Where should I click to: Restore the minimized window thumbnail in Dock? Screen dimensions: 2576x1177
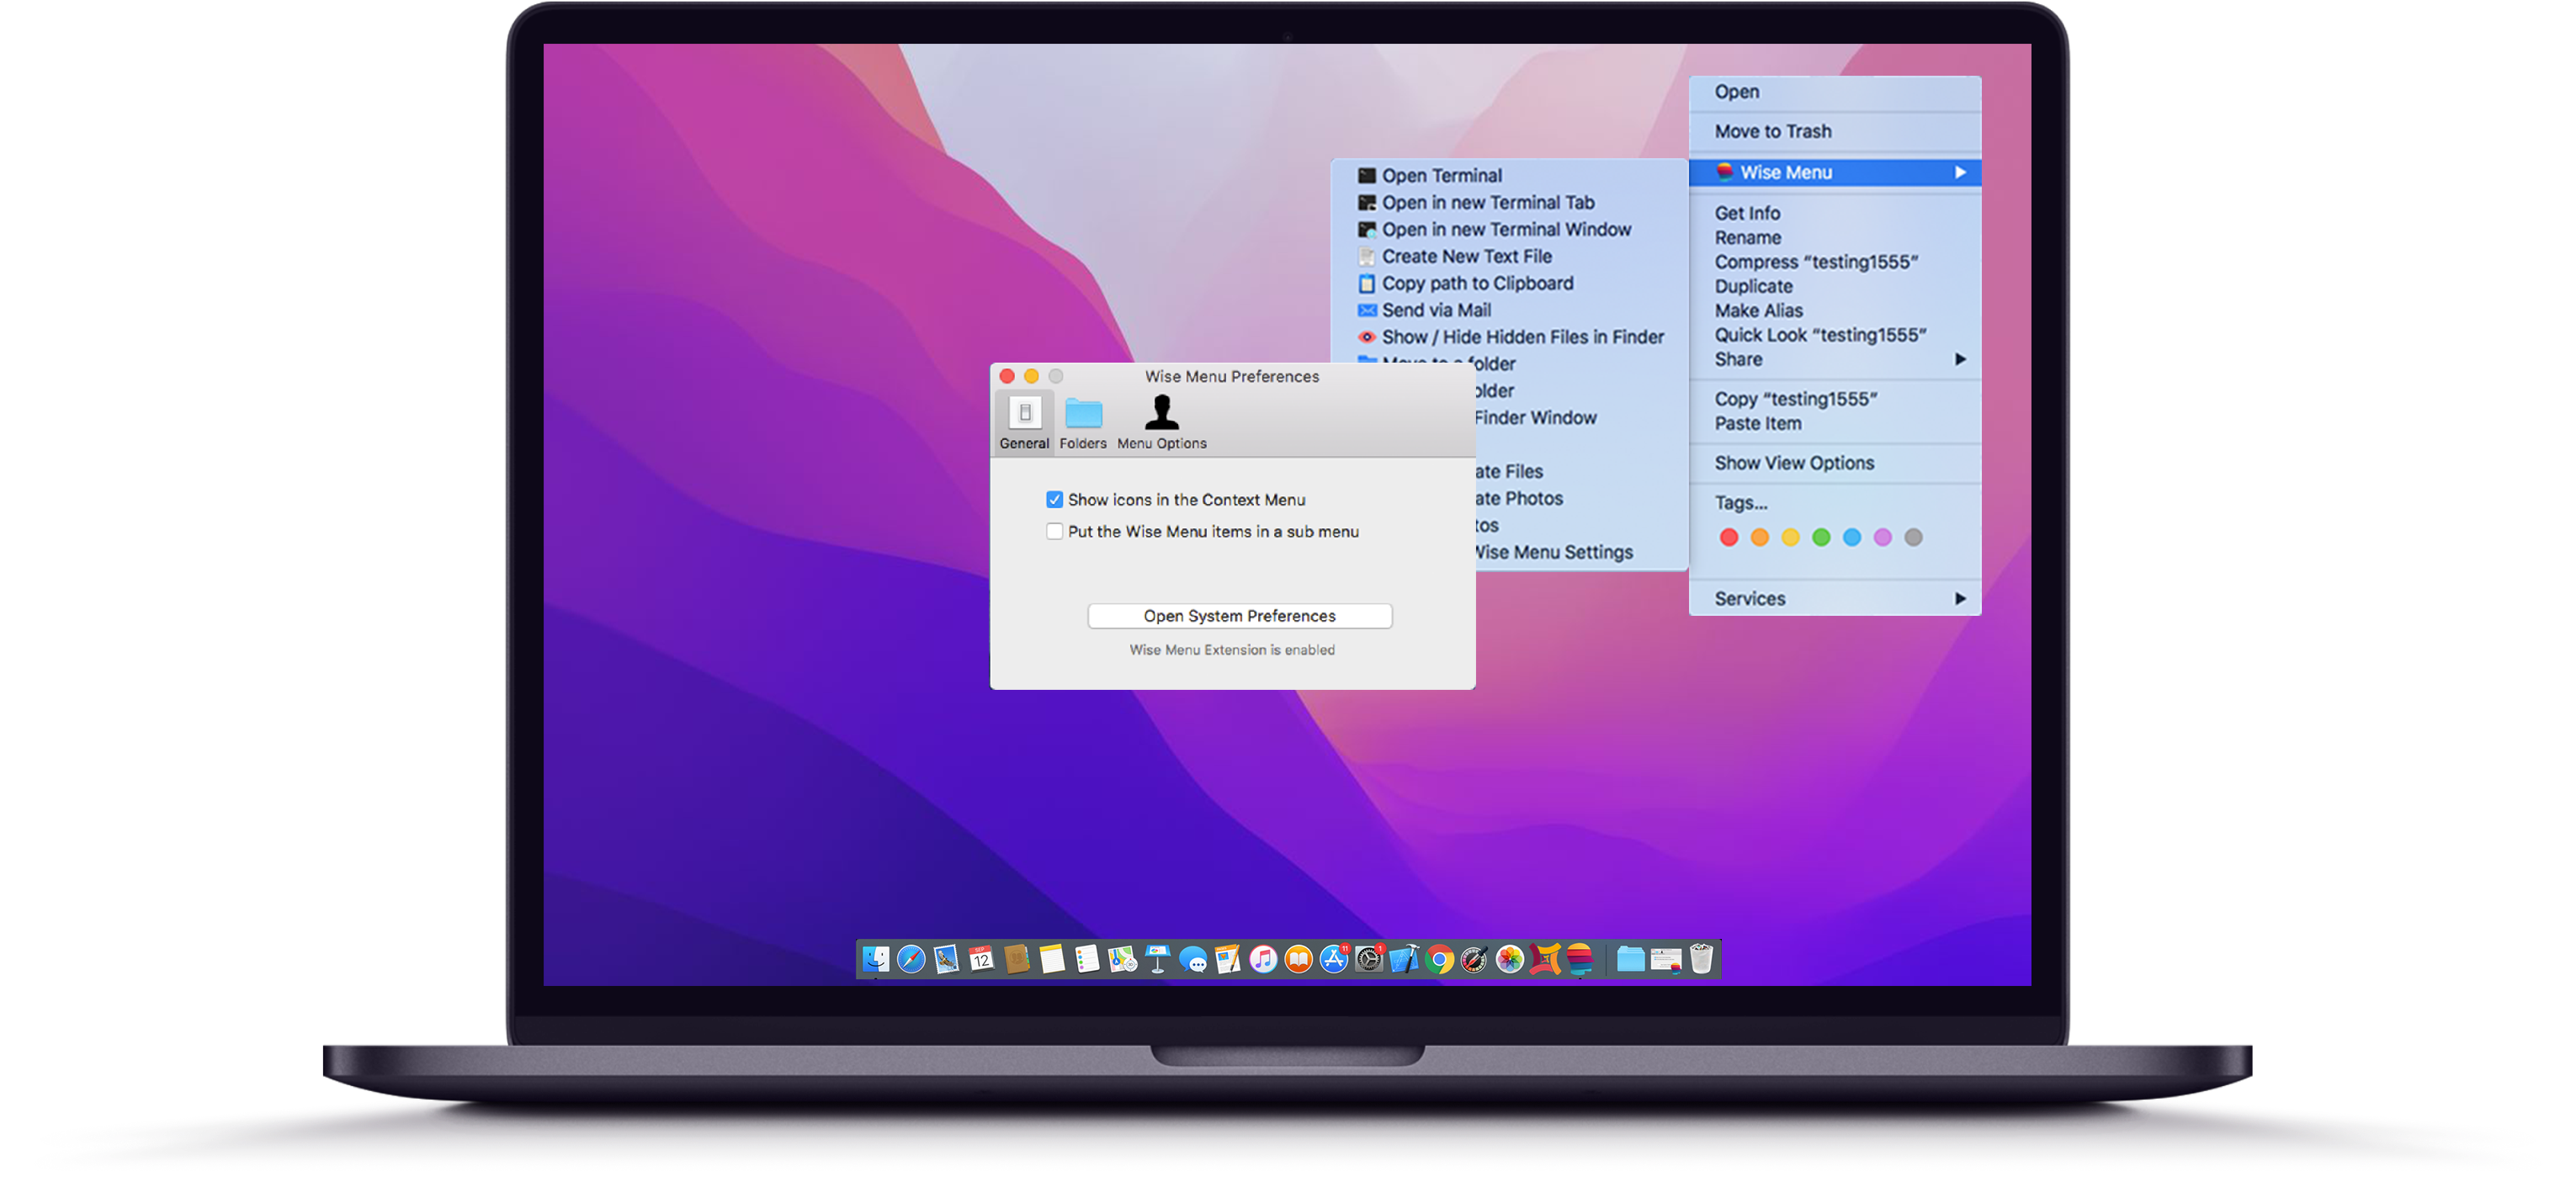pos(1666,960)
